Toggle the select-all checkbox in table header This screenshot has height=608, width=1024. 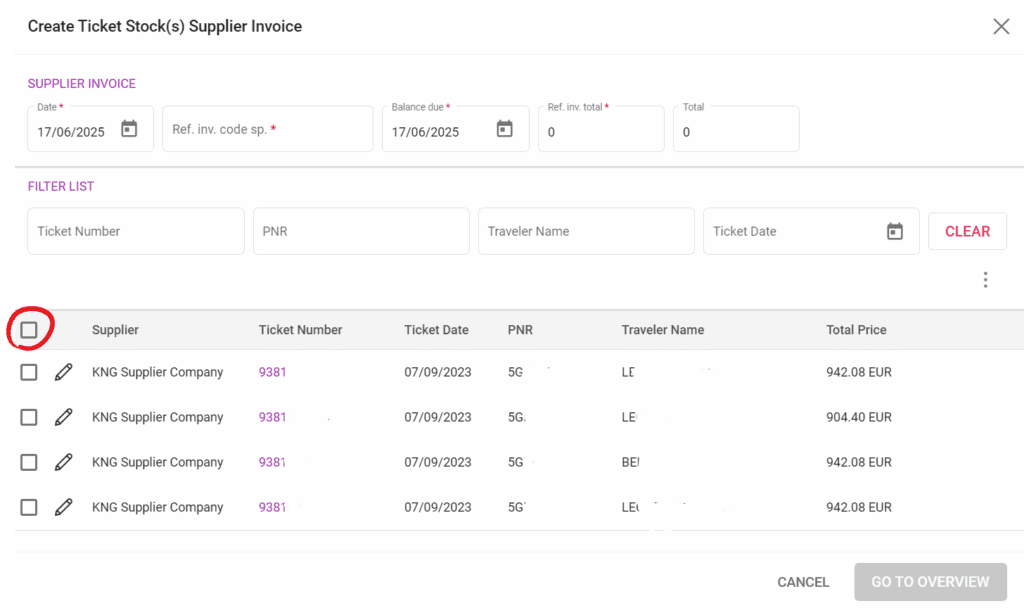pos(29,330)
